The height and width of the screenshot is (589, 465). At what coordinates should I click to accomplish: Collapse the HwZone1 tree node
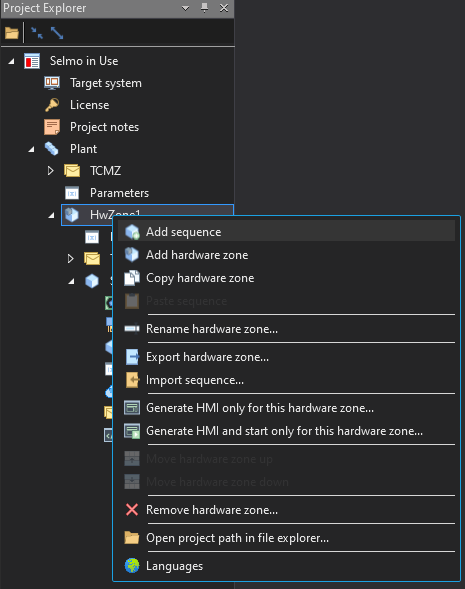[x=51, y=215]
